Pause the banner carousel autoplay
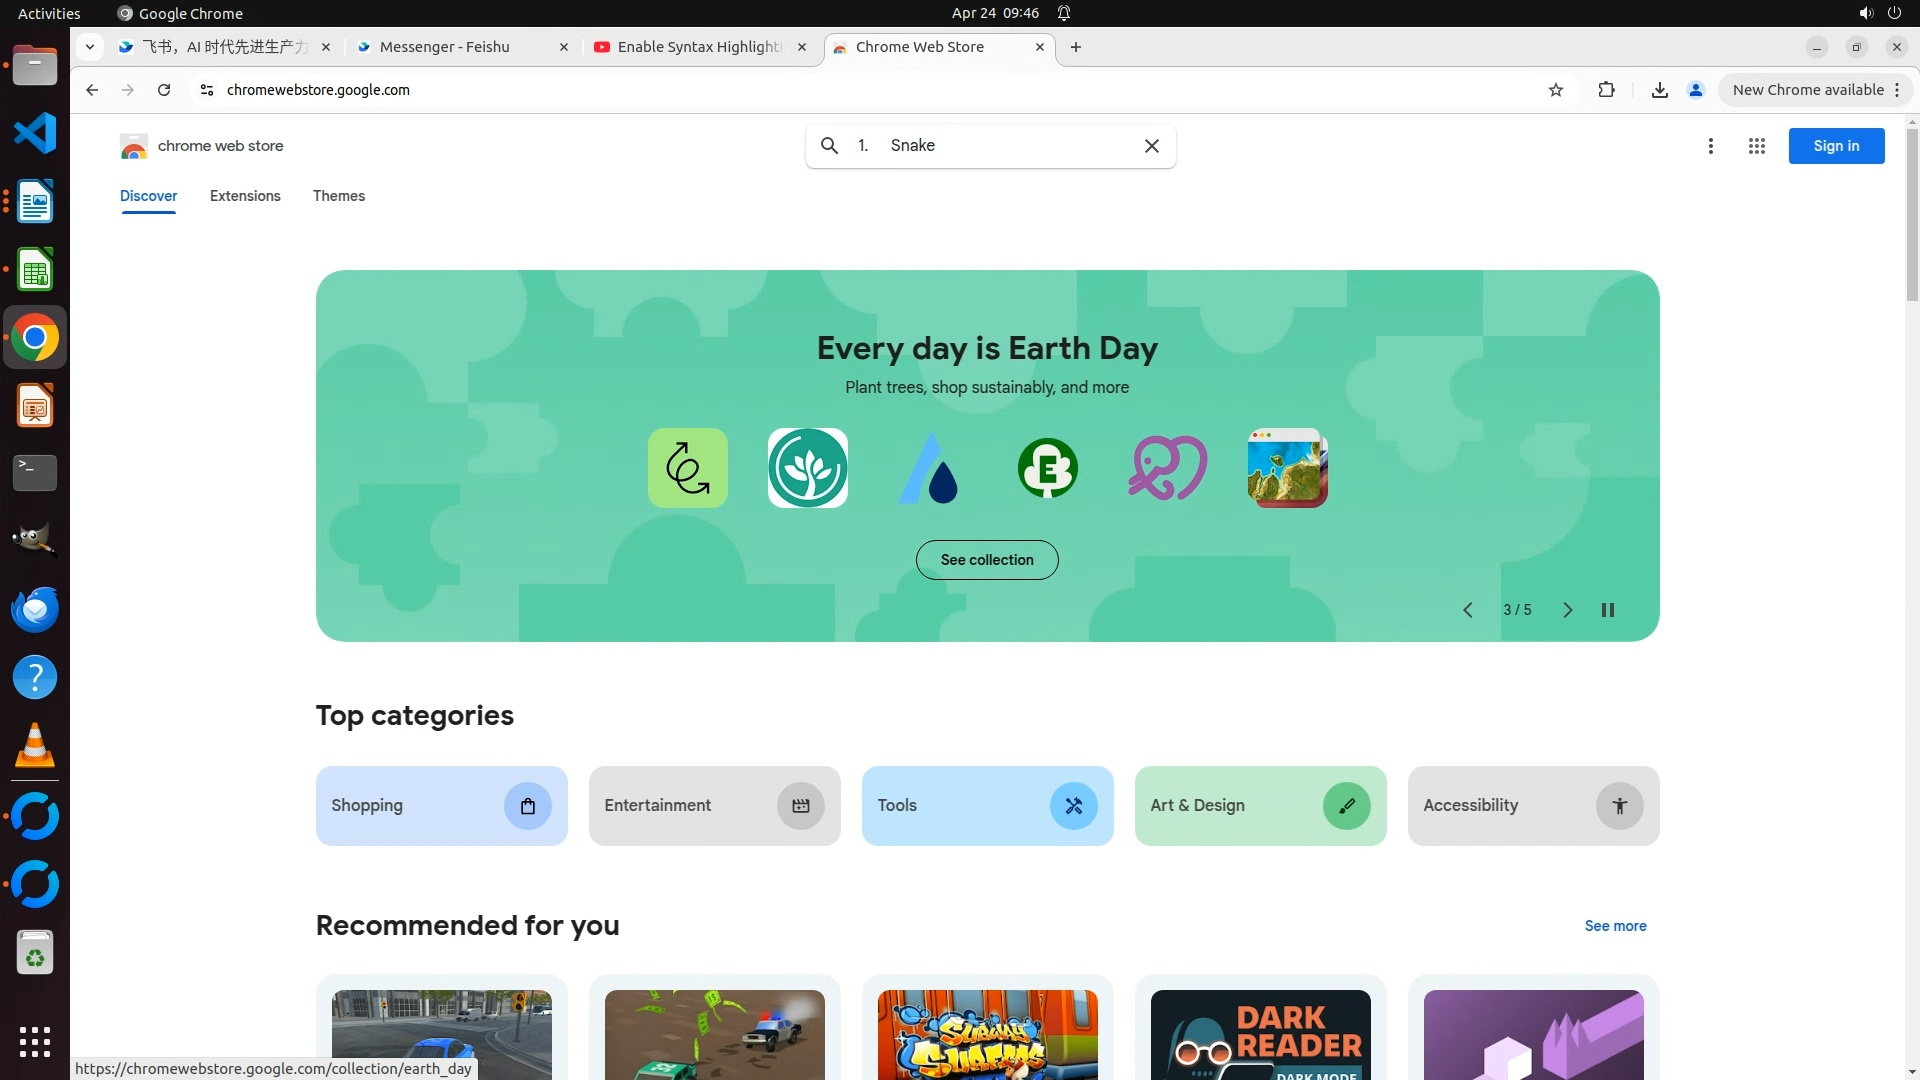This screenshot has width=1920, height=1080. coord(1607,610)
